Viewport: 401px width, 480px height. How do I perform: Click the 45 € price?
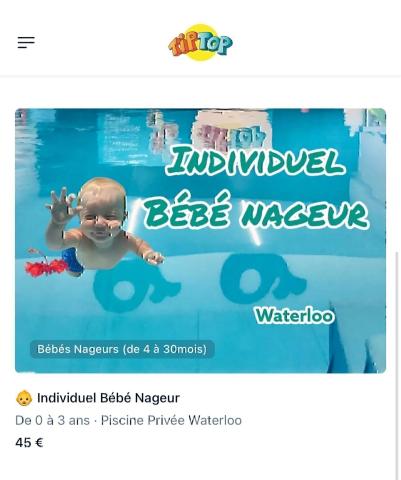[29, 443]
